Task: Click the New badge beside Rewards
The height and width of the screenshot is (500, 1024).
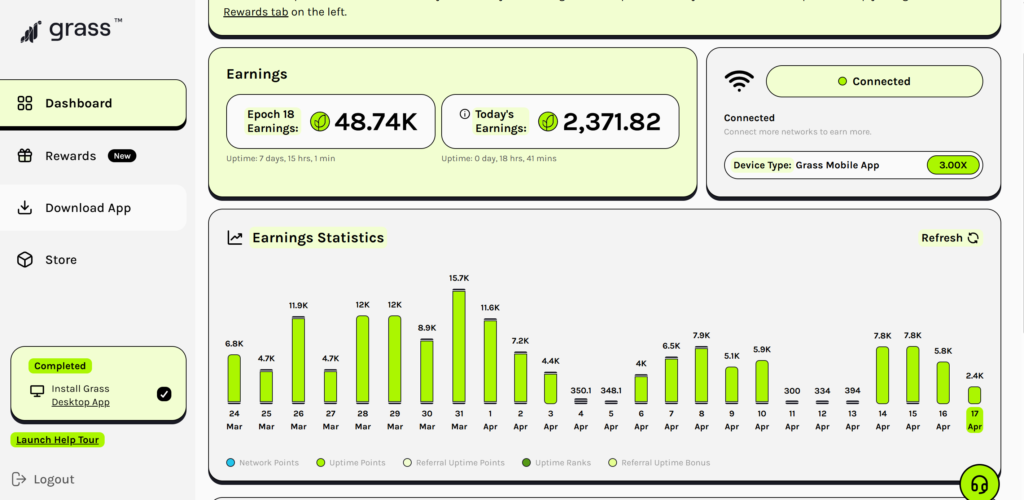Action: pyautogui.click(x=122, y=156)
